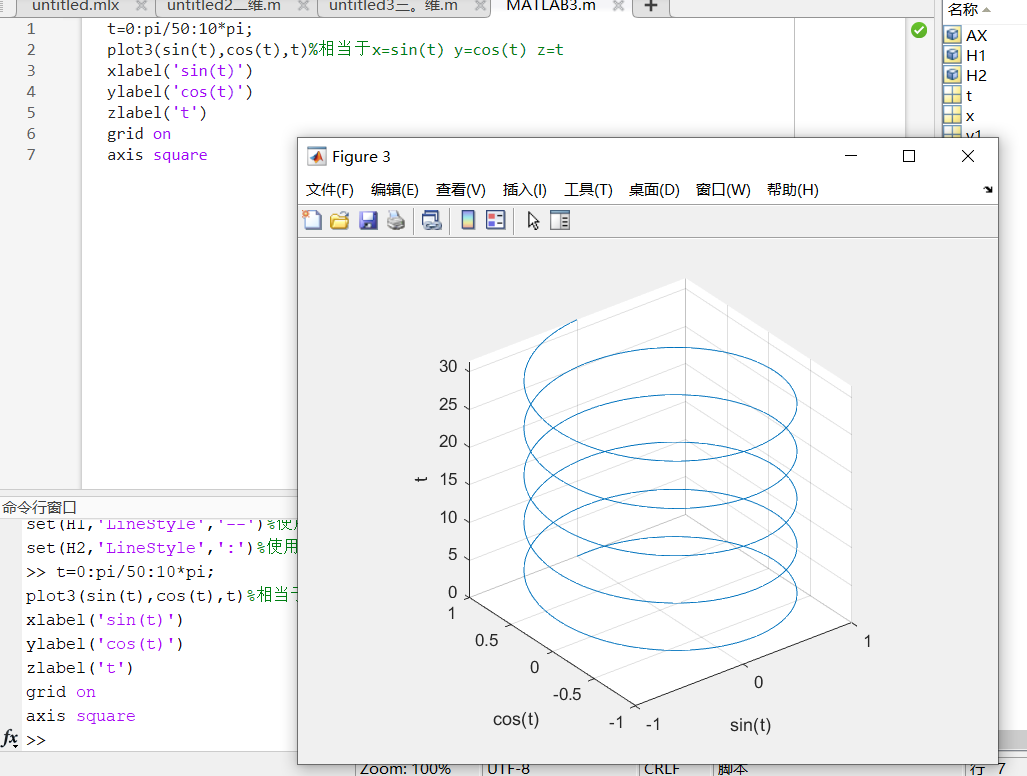
Task: Select workspace variable H1 icon
Action: [952, 55]
